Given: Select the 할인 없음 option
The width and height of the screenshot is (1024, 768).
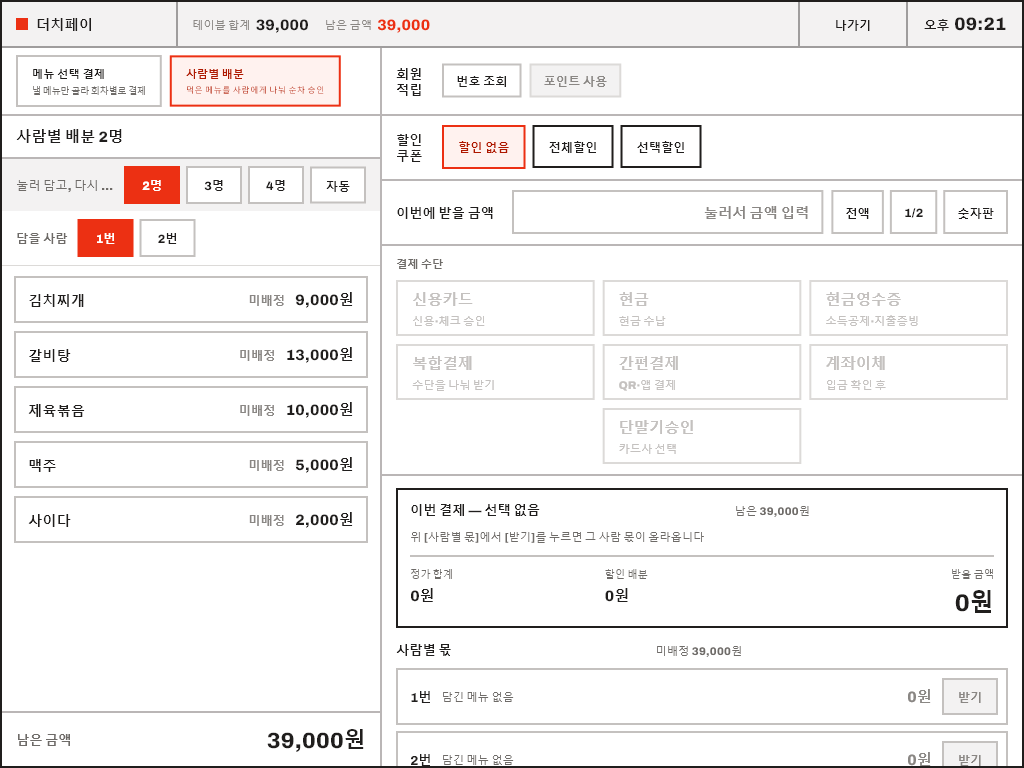Looking at the screenshot, I should coord(484,147).
